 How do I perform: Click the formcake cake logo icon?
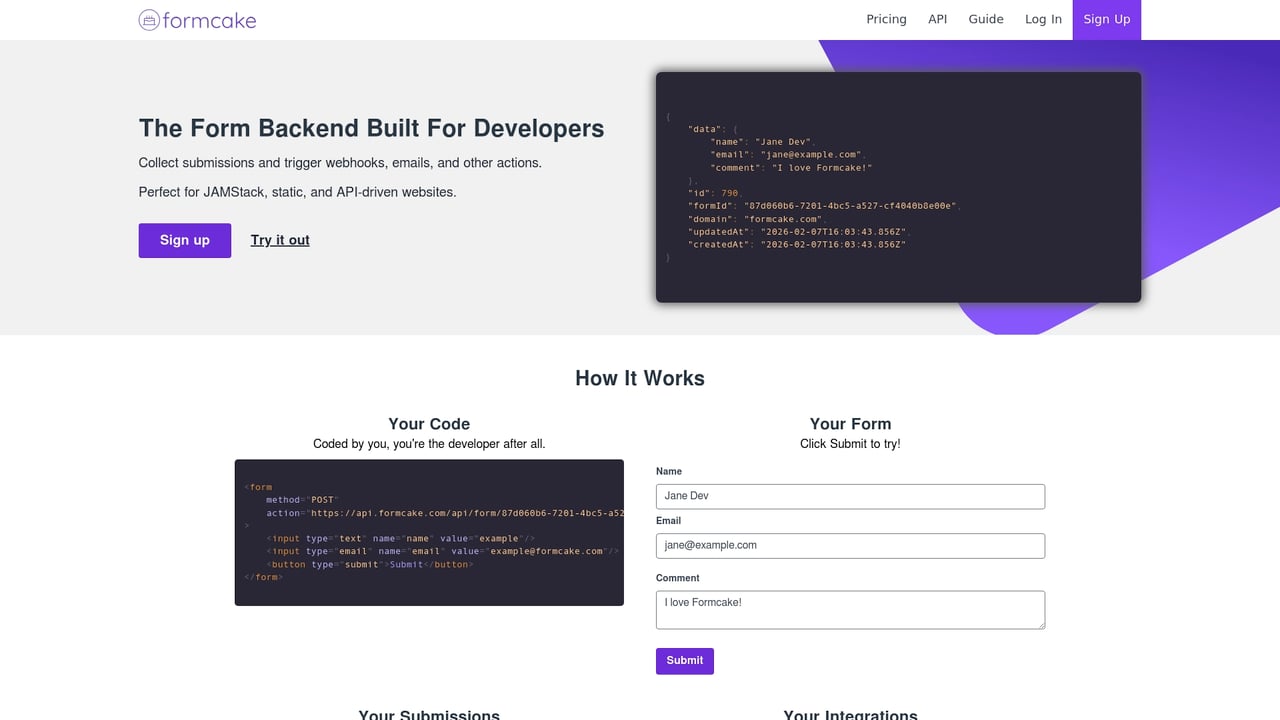pyautogui.click(x=148, y=19)
